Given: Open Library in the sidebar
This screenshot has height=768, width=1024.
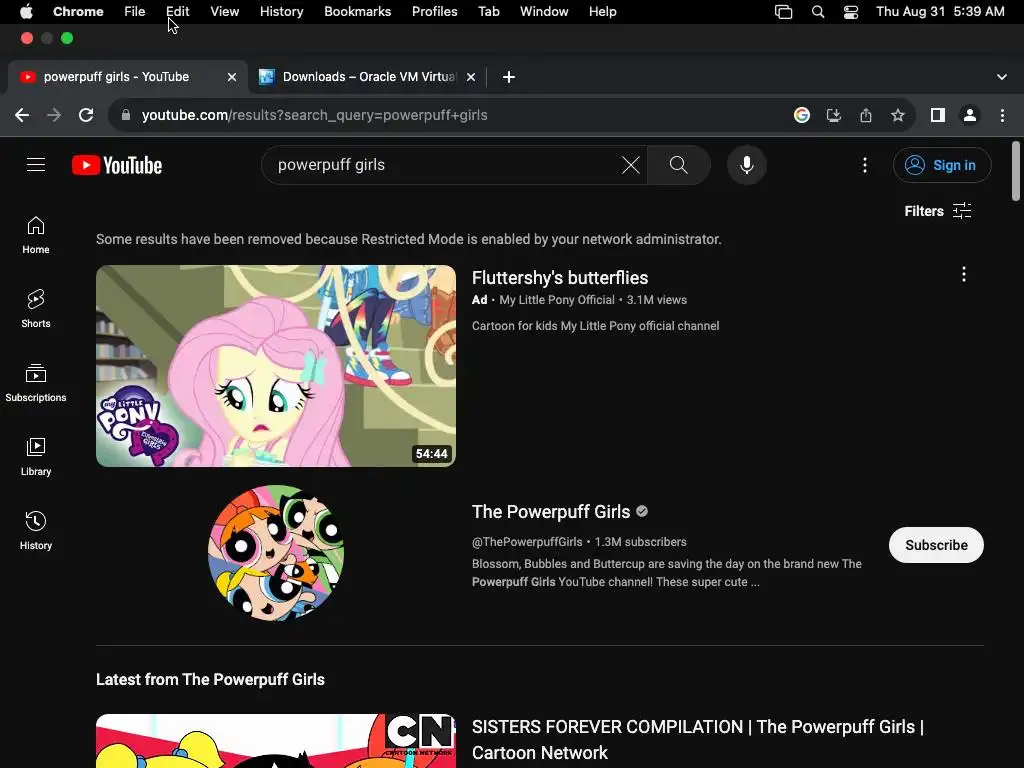Looking at the screenshot, I should point(36,456).
